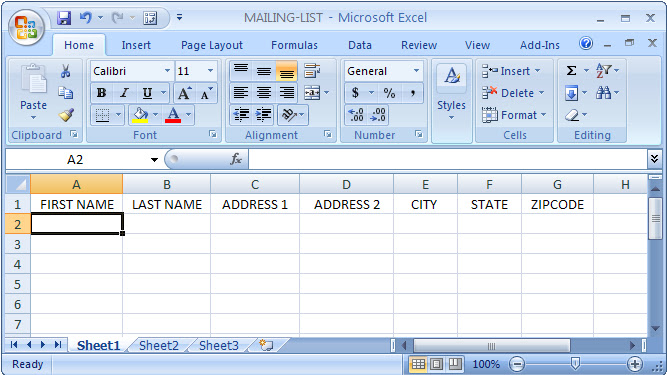This screenshot has width=667, height=375.
Task: Toggle Align Text Left
Action: coord(241,93)
